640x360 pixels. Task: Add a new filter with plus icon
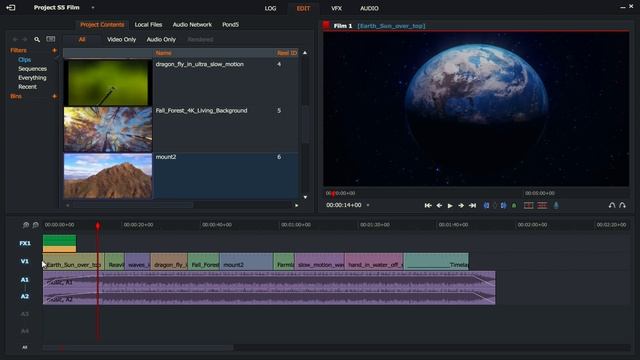(x=54, y=50)
